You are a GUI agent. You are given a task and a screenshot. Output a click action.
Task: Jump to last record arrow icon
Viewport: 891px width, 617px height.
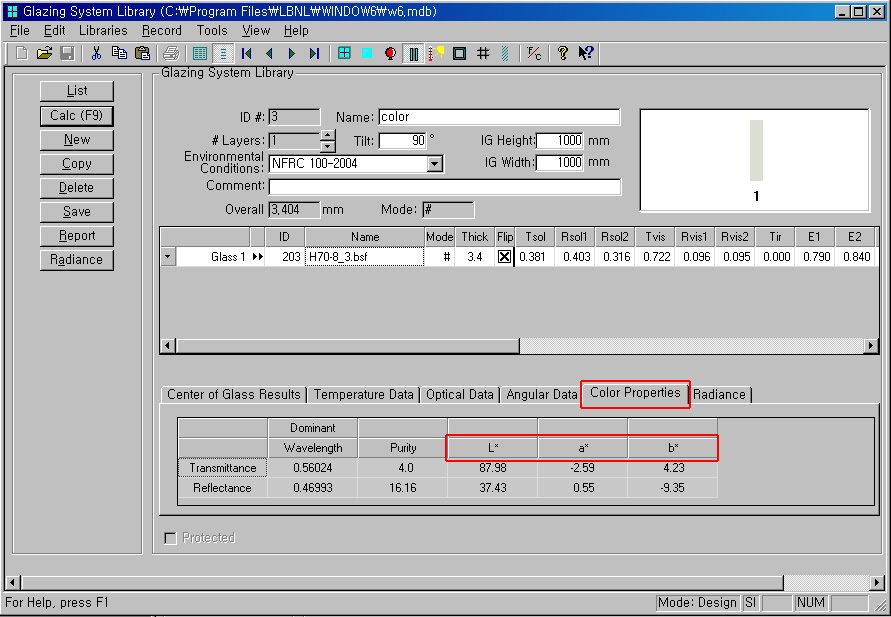pos(315,53)
